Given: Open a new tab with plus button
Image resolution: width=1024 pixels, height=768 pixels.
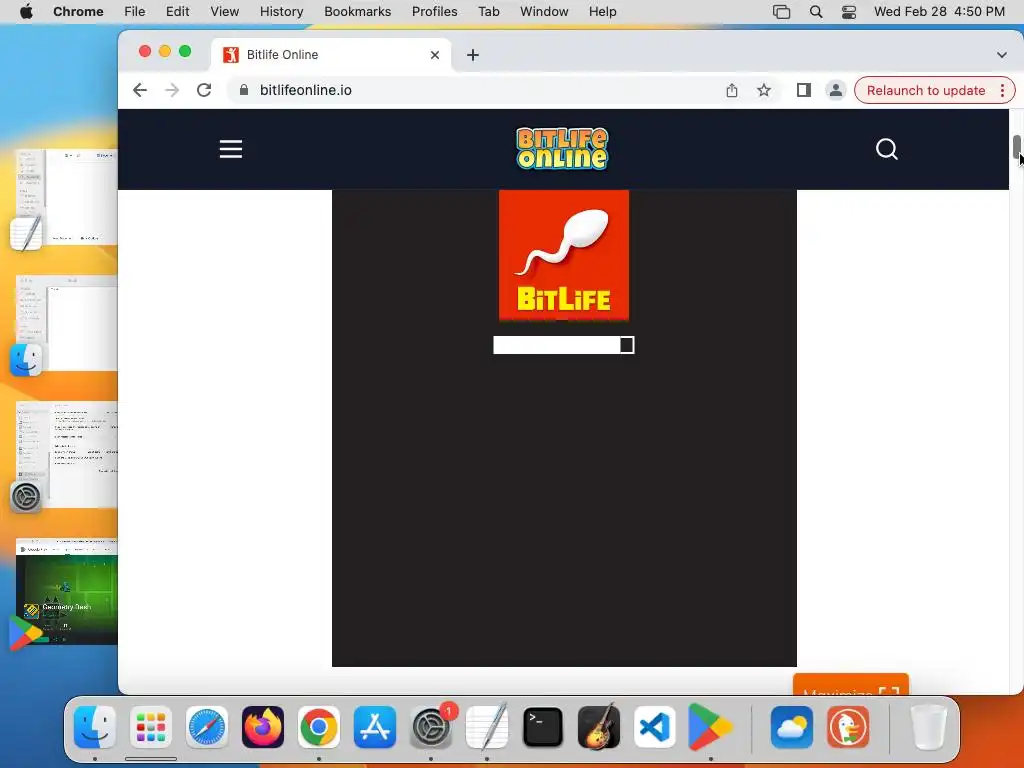Looking at the screenshot, I should (x=473, y=55).
